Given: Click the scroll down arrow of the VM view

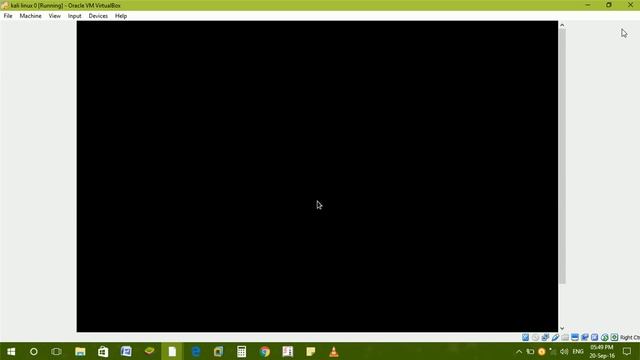Looking at the screenshot, I should (x=562, y=328).
